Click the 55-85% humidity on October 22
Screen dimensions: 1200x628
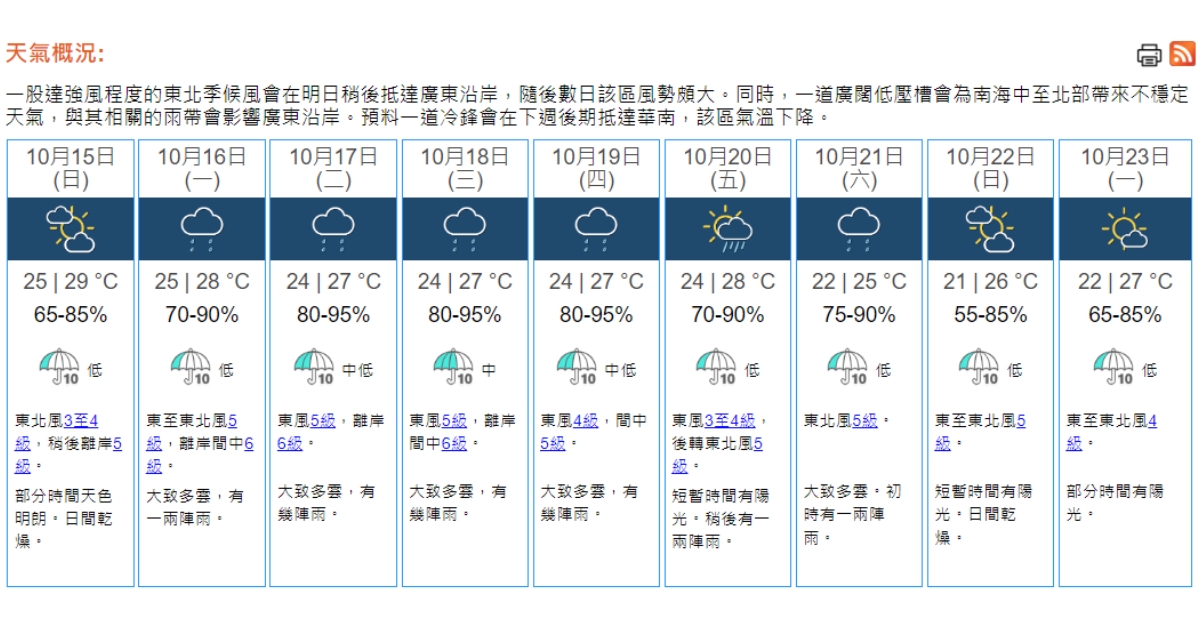[x=990, y=315]
